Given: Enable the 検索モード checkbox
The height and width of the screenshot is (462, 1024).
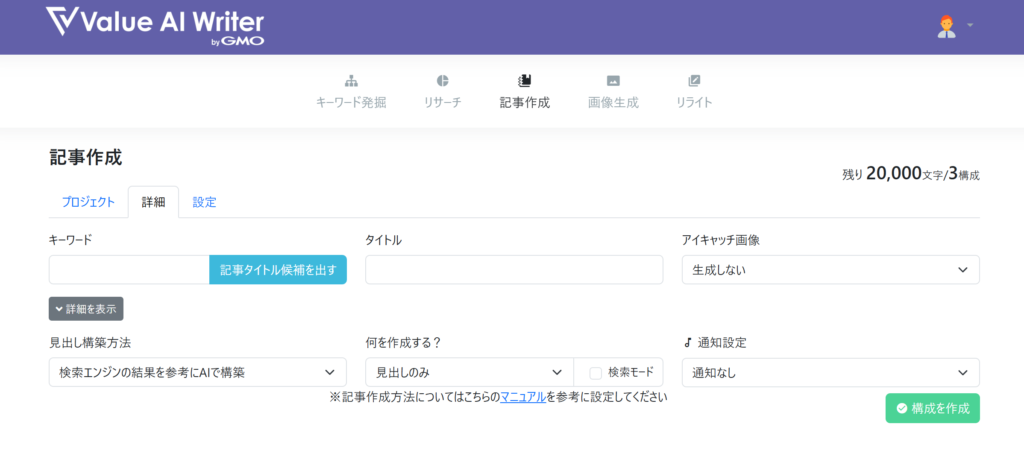Looking at the screenshot, I should click(x=596, y=373).
